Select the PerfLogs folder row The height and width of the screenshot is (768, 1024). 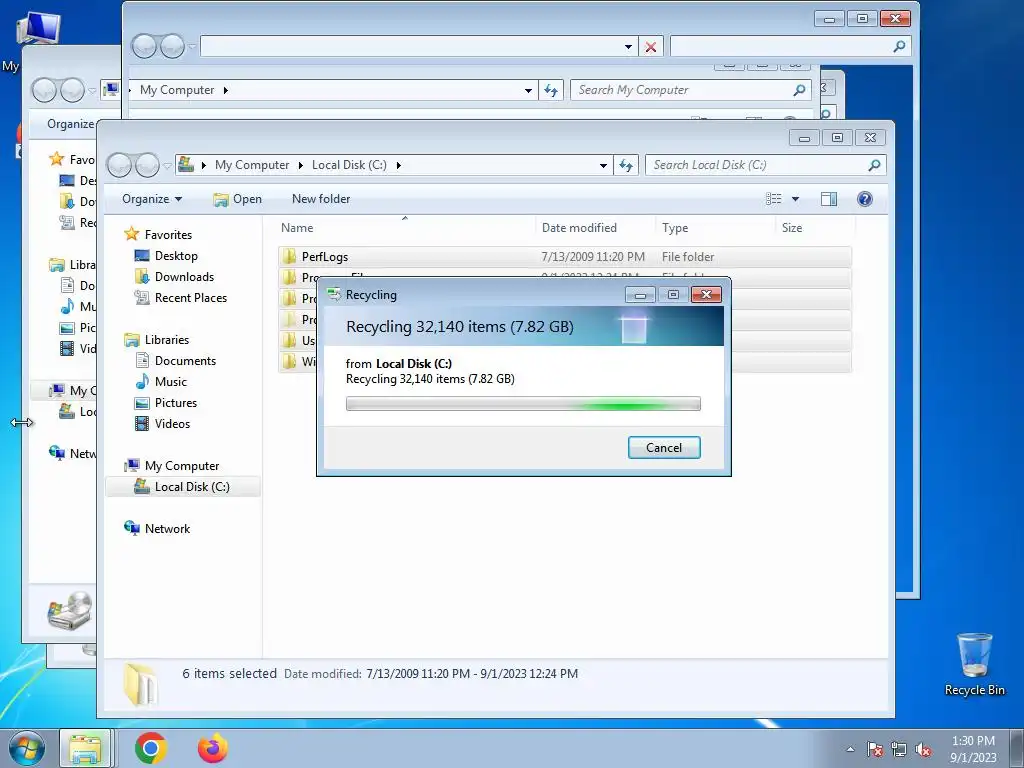coord(565,257)
